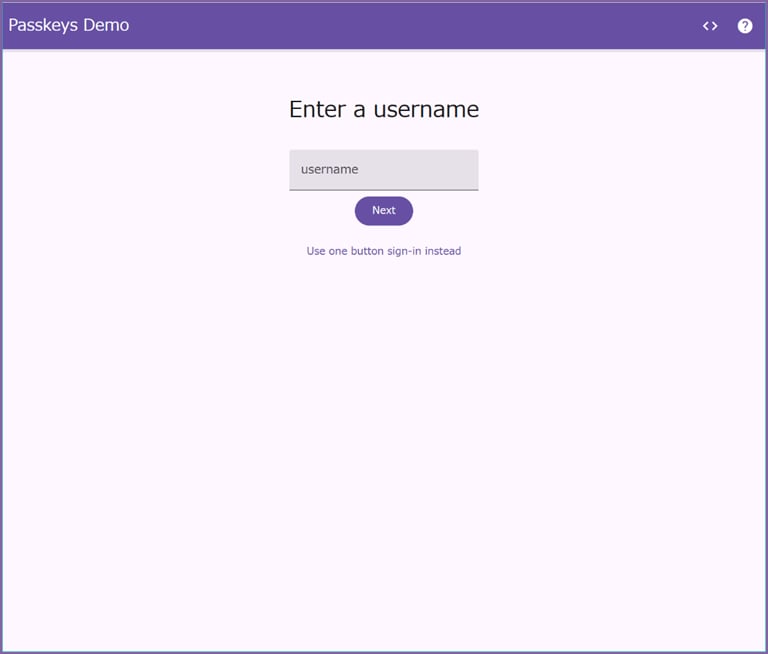768x654 pixels.
Task: Open the help question mark icon
Action: pos(744,26)
